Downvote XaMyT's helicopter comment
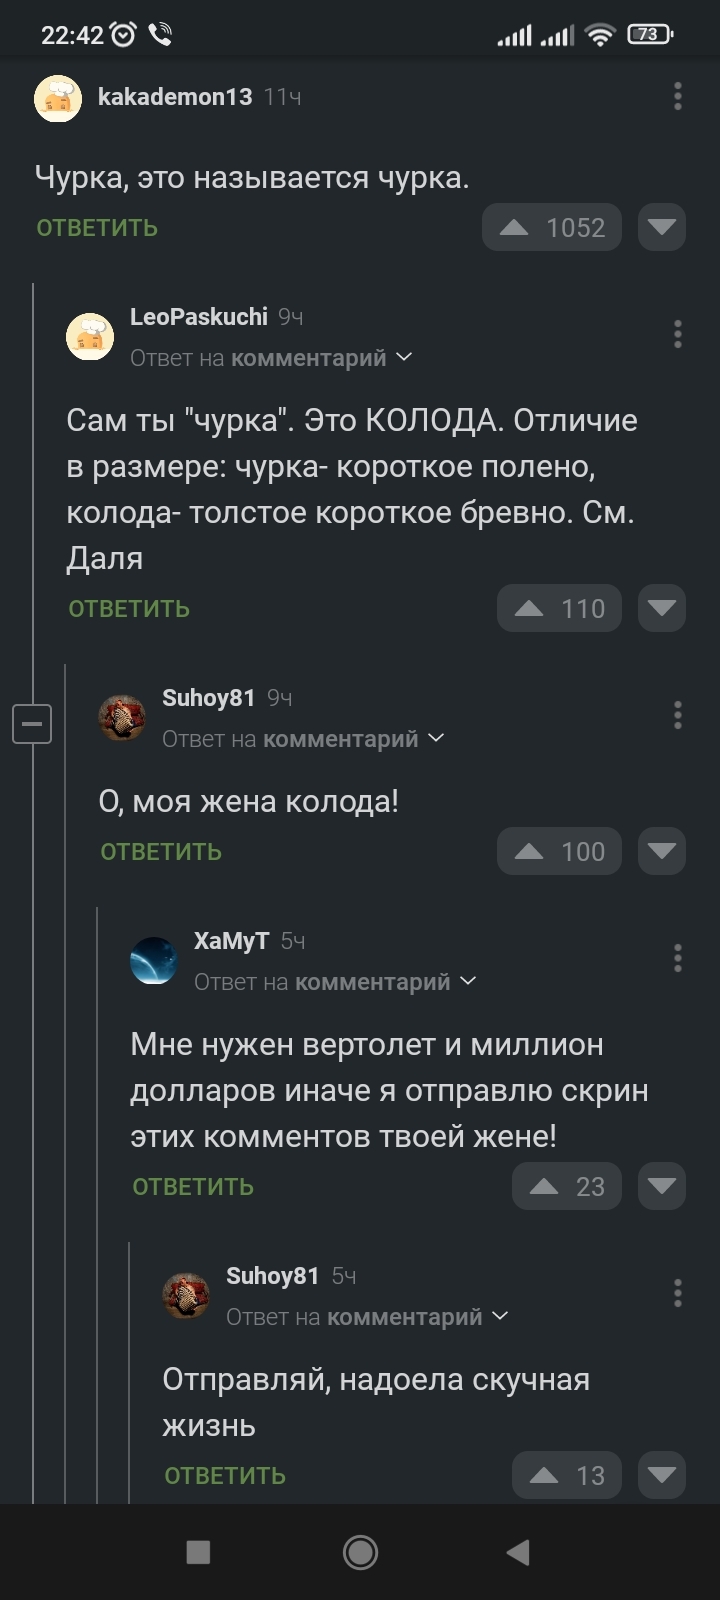The height and width of the screenshot is (1600, 720). tap(661, 1187)
